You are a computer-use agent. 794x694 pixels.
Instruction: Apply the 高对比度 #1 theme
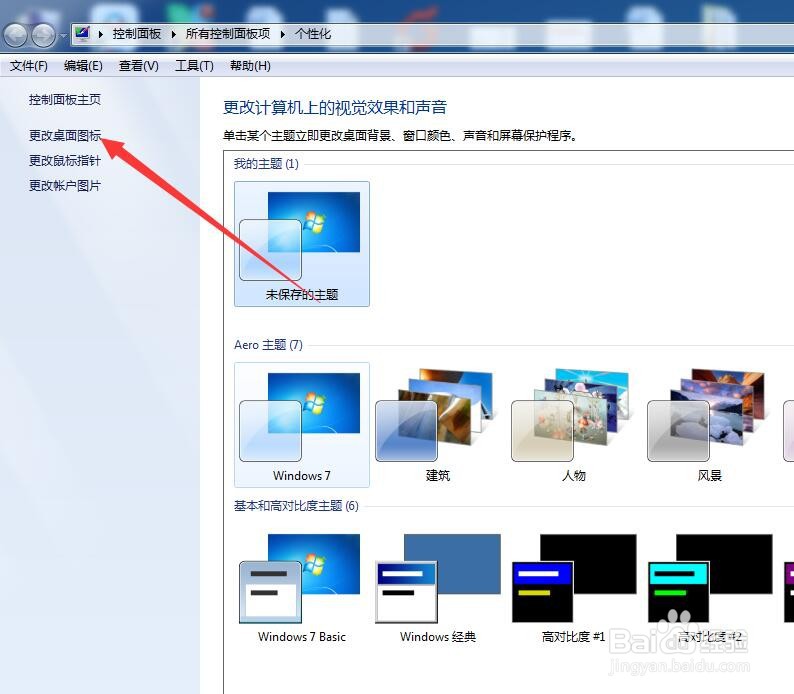(x=574, y=588)
